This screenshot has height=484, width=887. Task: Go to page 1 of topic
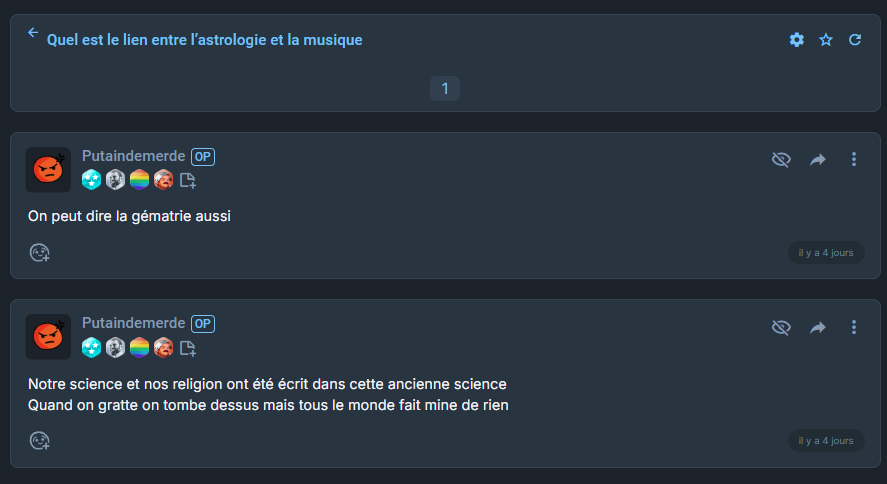point(445,89)
